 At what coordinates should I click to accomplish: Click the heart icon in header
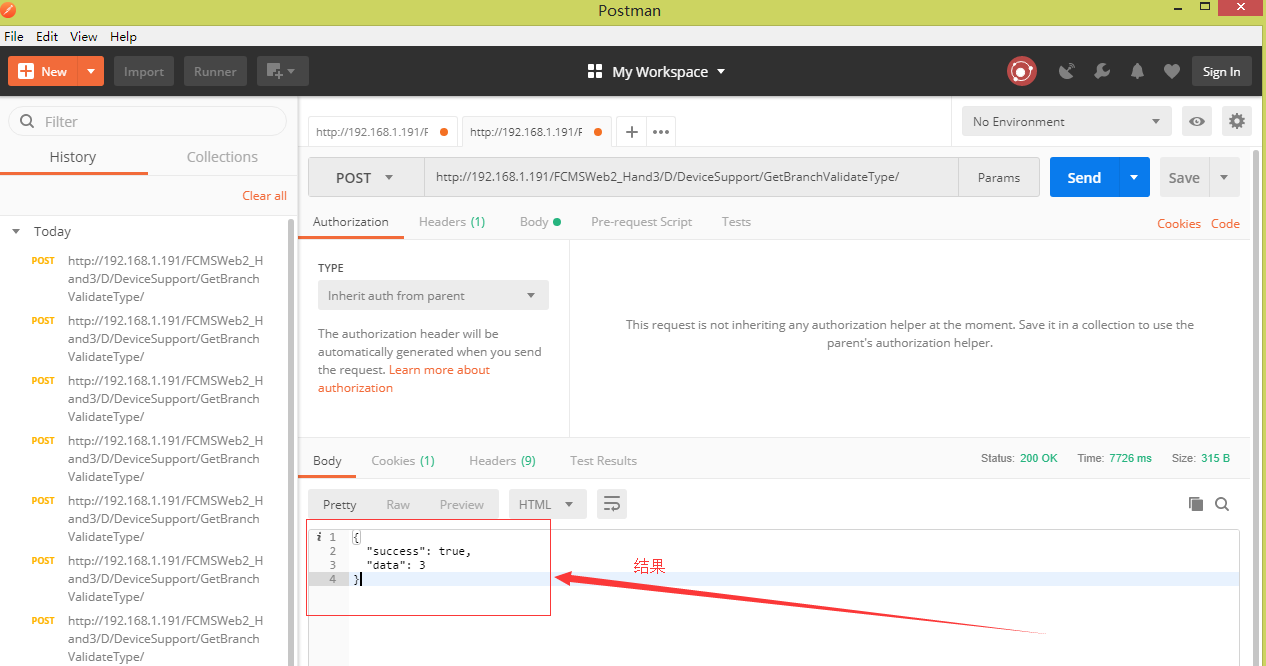1172,71
